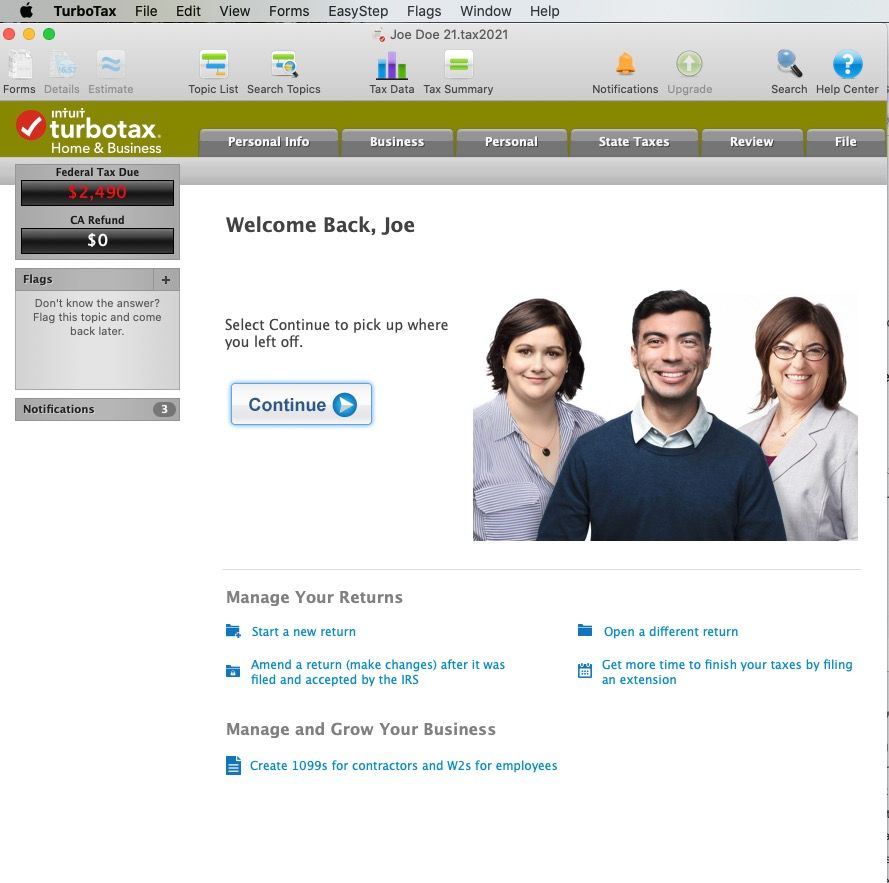Click the Flags panel header
The image size is (889, 883).
coord(84,280)
